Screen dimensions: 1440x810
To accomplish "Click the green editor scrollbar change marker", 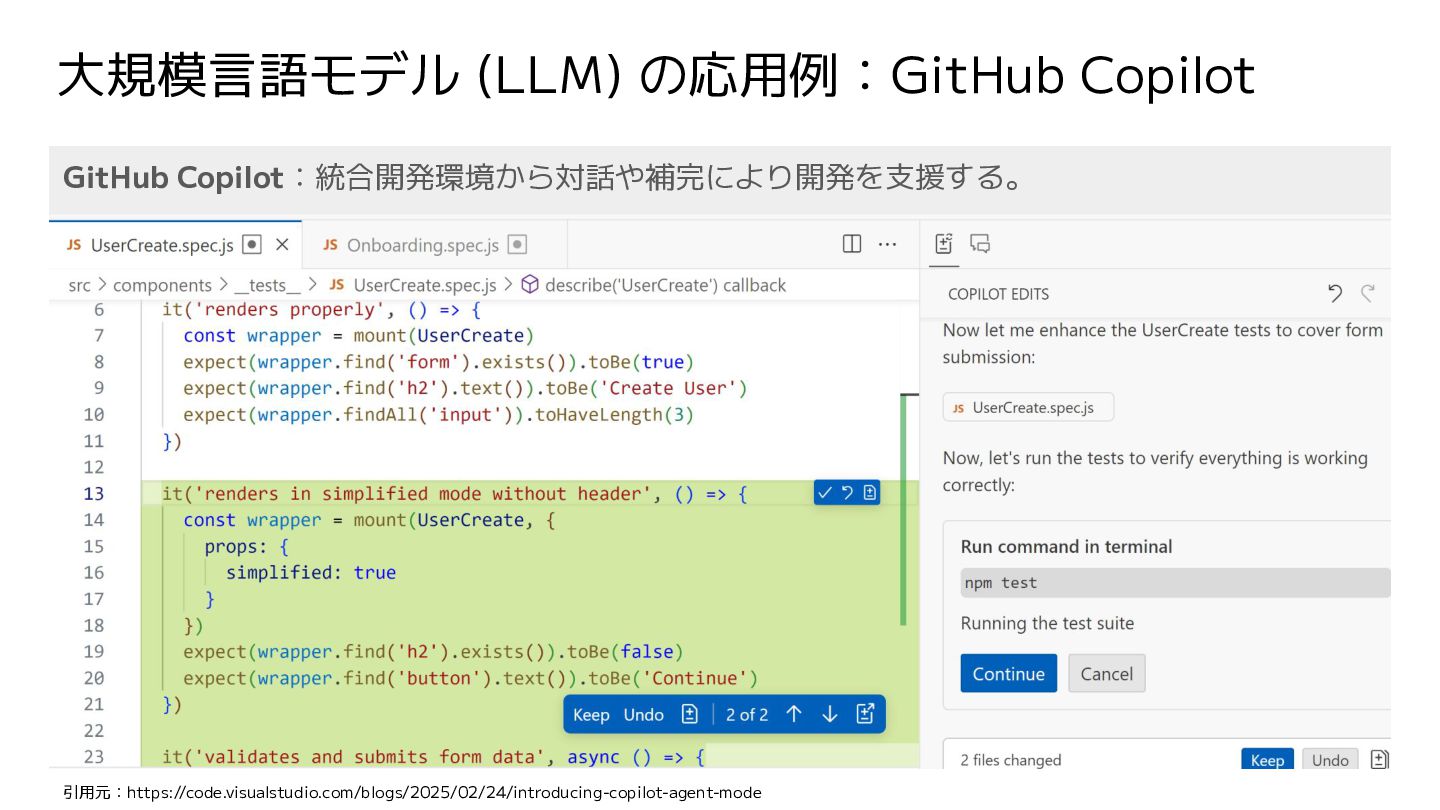I will [903, 510].
